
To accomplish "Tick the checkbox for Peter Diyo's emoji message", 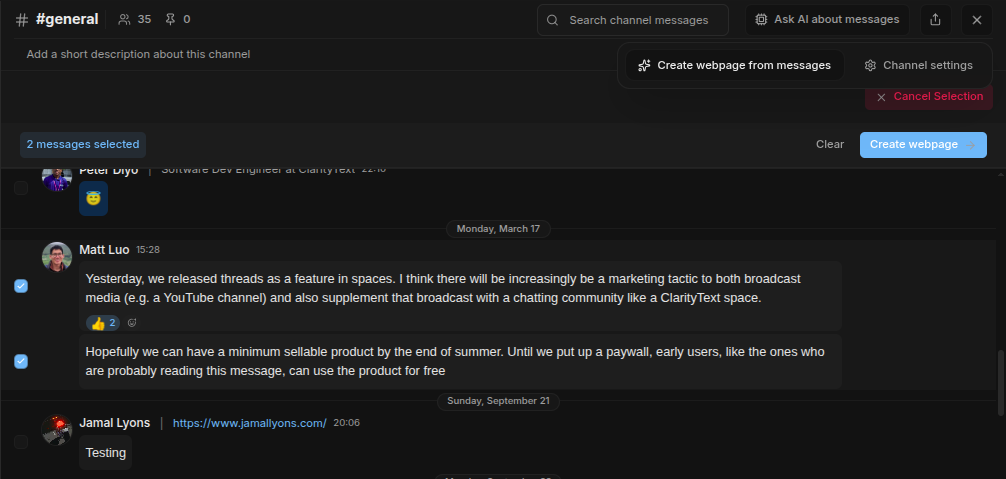I will (x=21, y=188).
